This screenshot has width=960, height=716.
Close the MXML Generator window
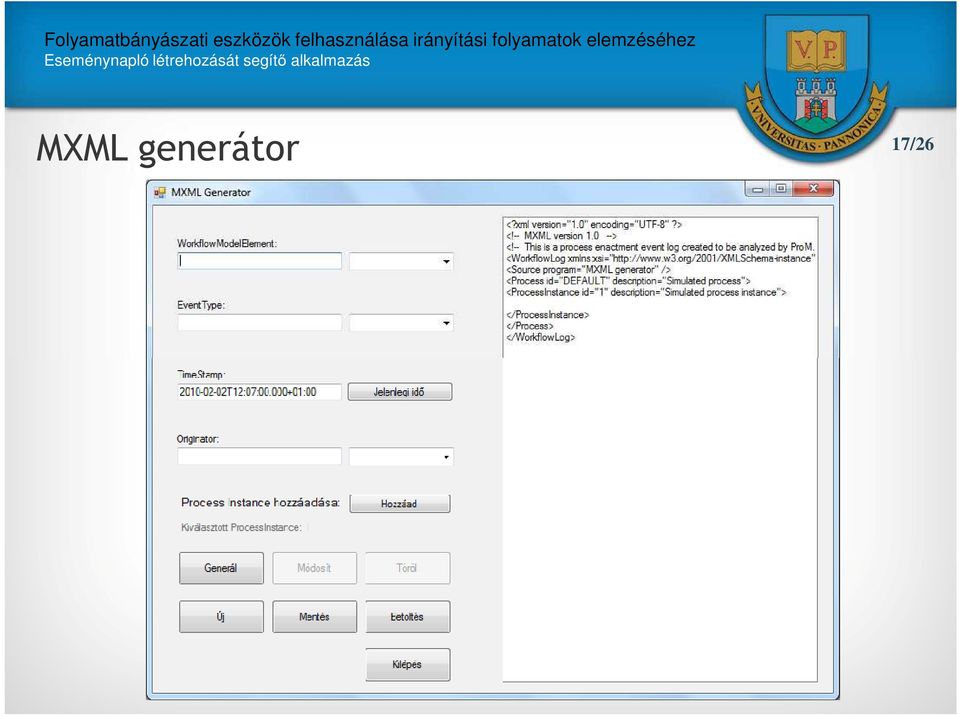tap(813, 189)
